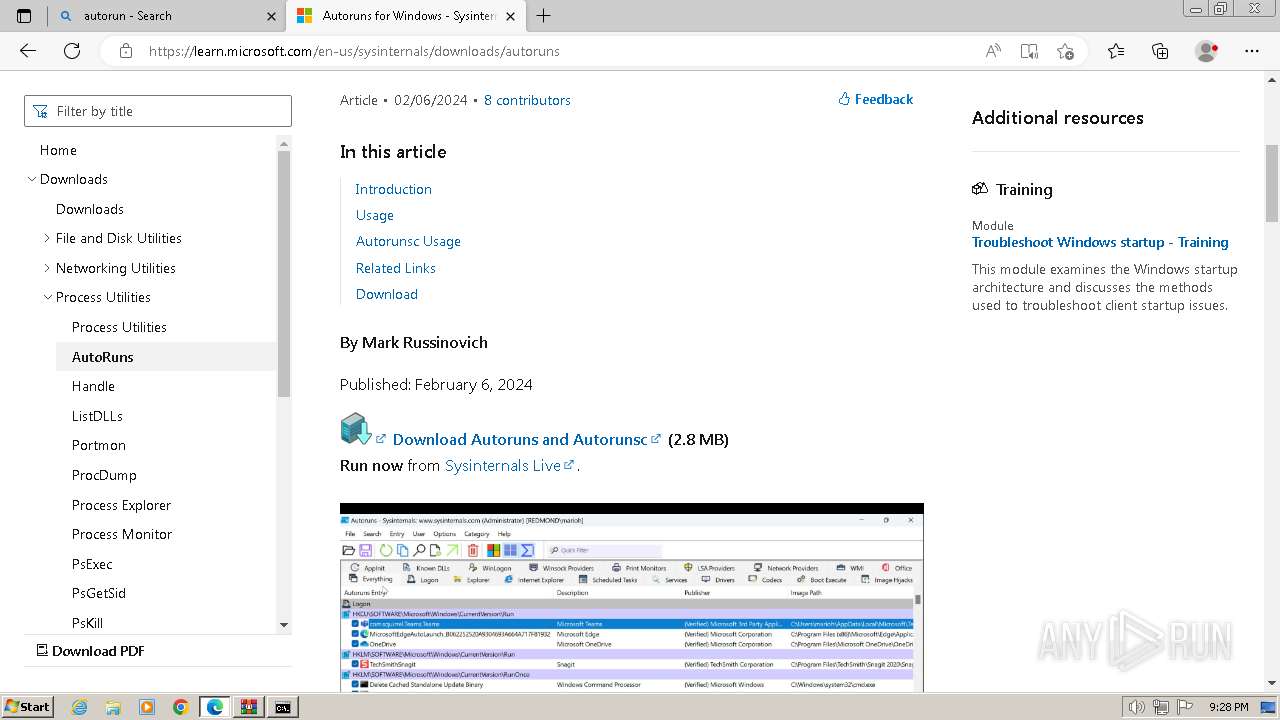Go back to previous page
Screen dimensions: 1280x720
(x=28, y=51)
